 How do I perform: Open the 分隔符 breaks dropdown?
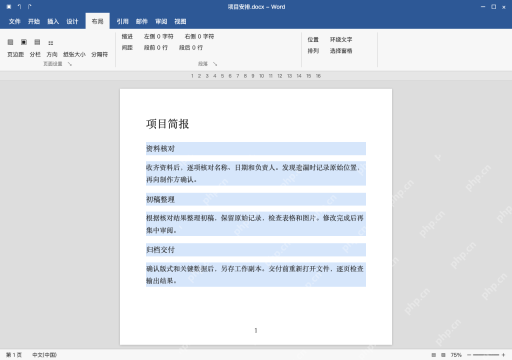pyautogui.click(x=99, y=54)
